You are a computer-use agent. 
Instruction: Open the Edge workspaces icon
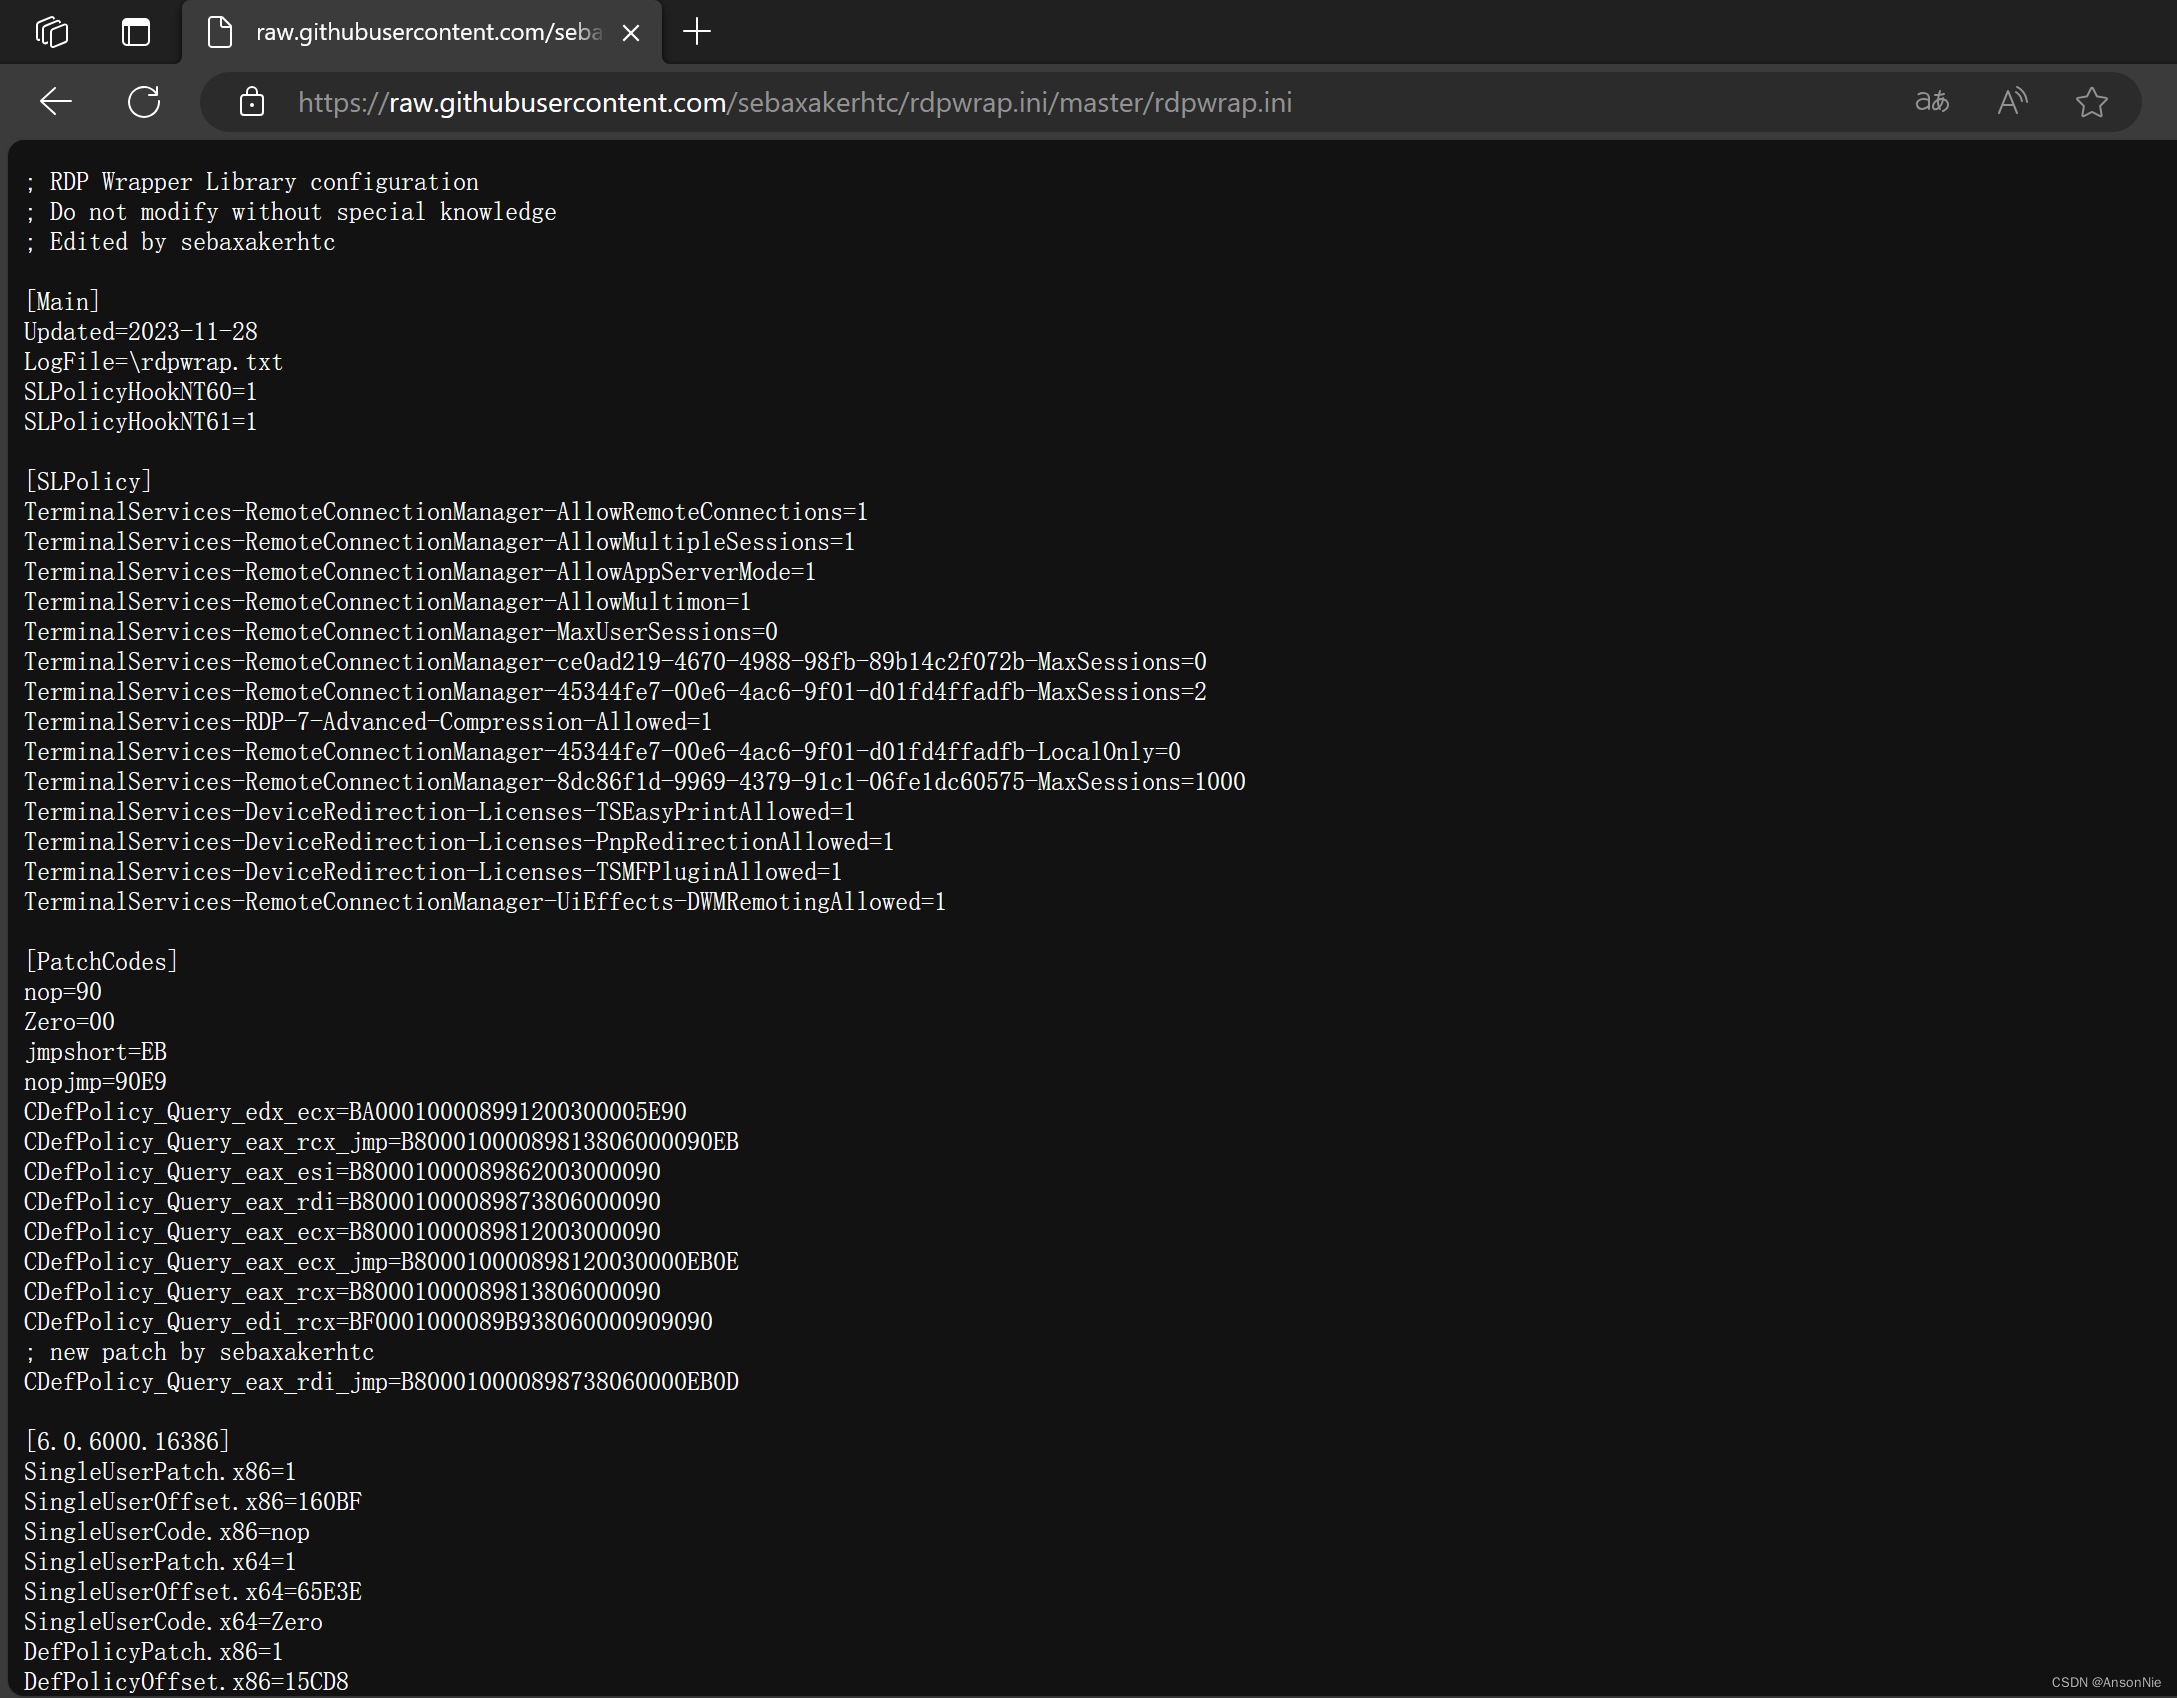pos(52,32)
